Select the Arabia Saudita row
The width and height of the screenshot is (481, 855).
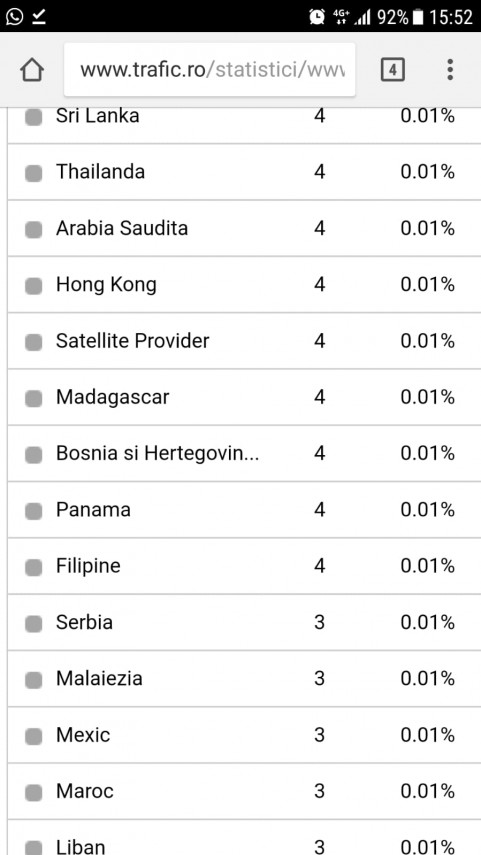(244, 228)
